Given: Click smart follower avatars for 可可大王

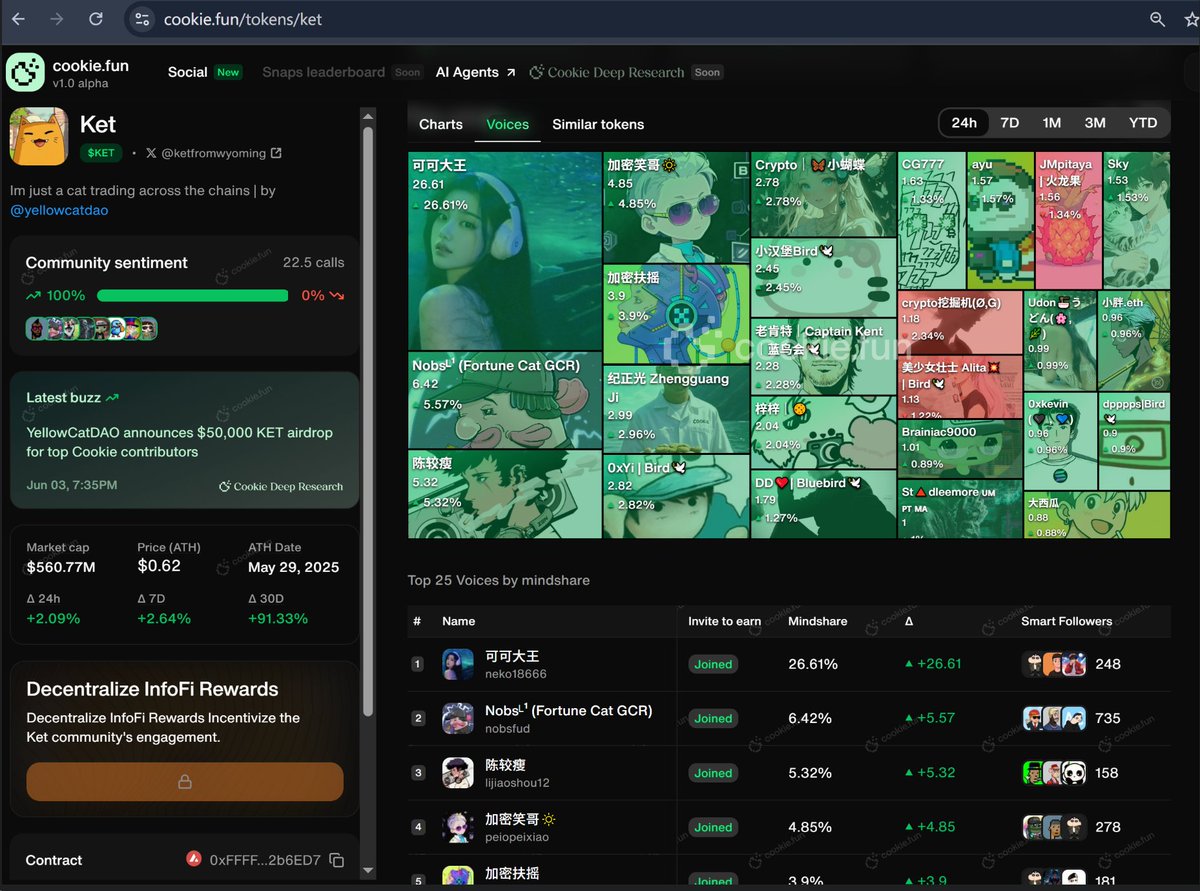Looking at the screenshot, I should pos(1054,664).
